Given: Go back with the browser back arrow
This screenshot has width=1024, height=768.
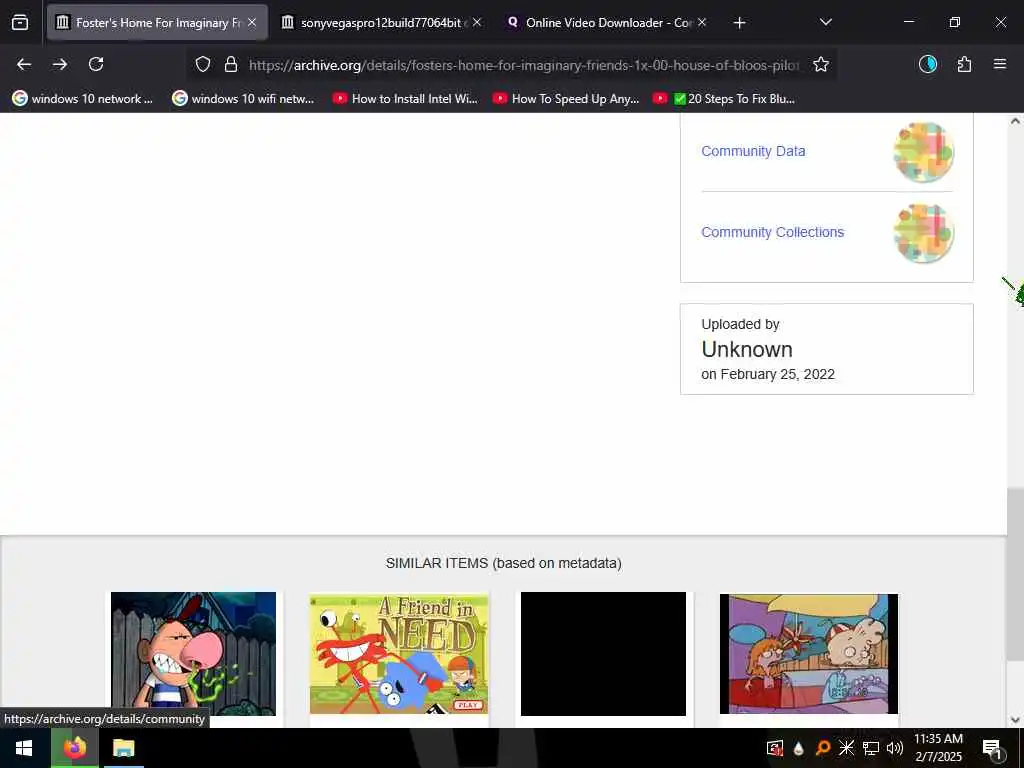Looking at the screenshot, I should (x=24, y=64).
